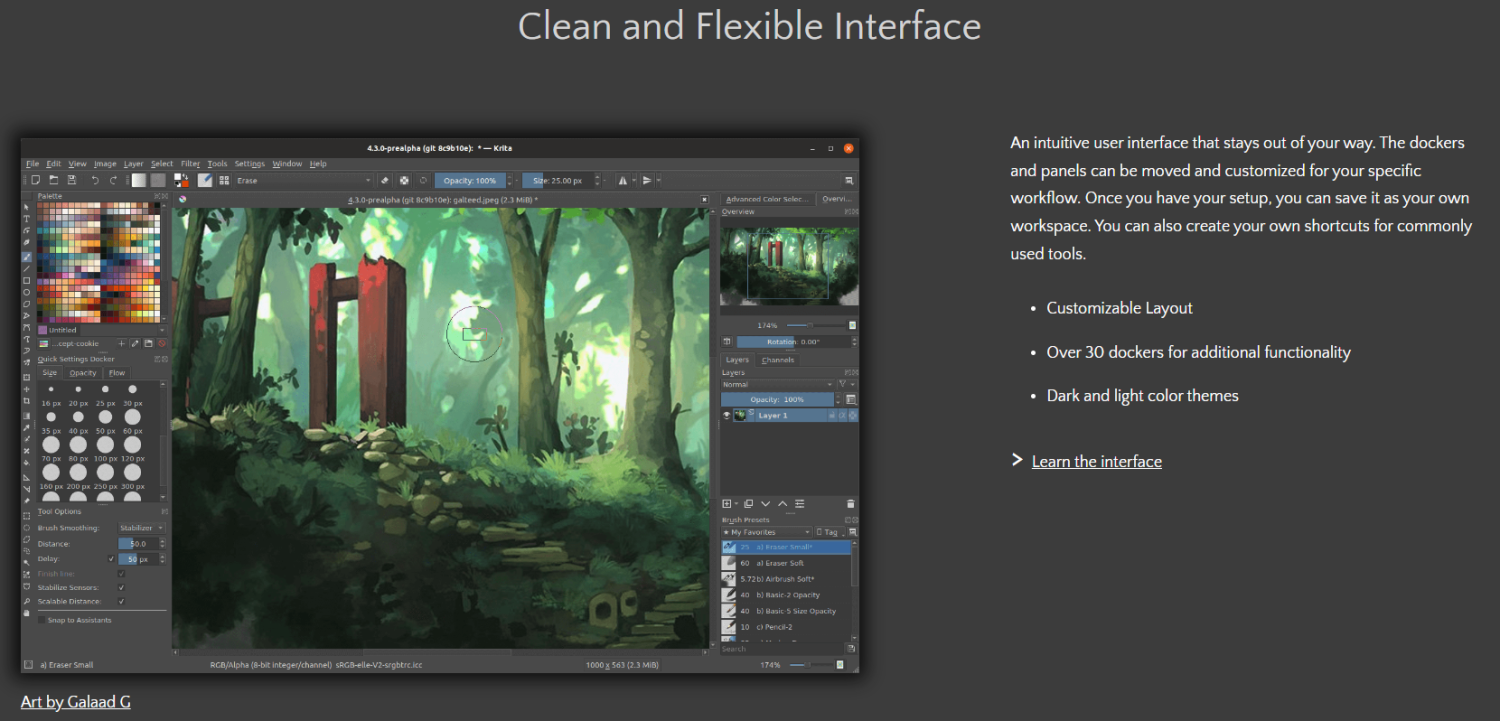Open a new document with the toolbar icon

point(37,180)
